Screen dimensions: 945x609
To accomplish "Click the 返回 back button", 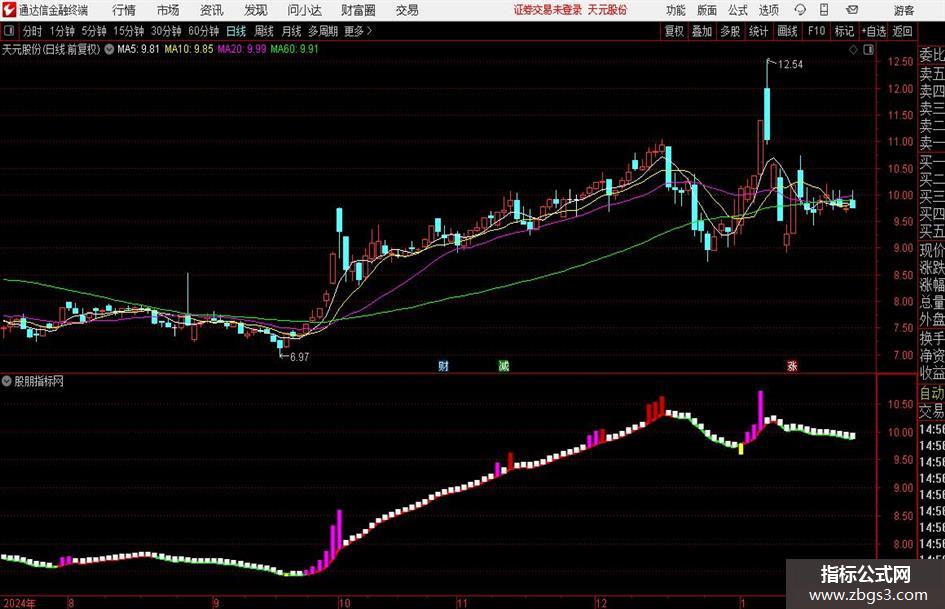I will [x=902, y=31].
